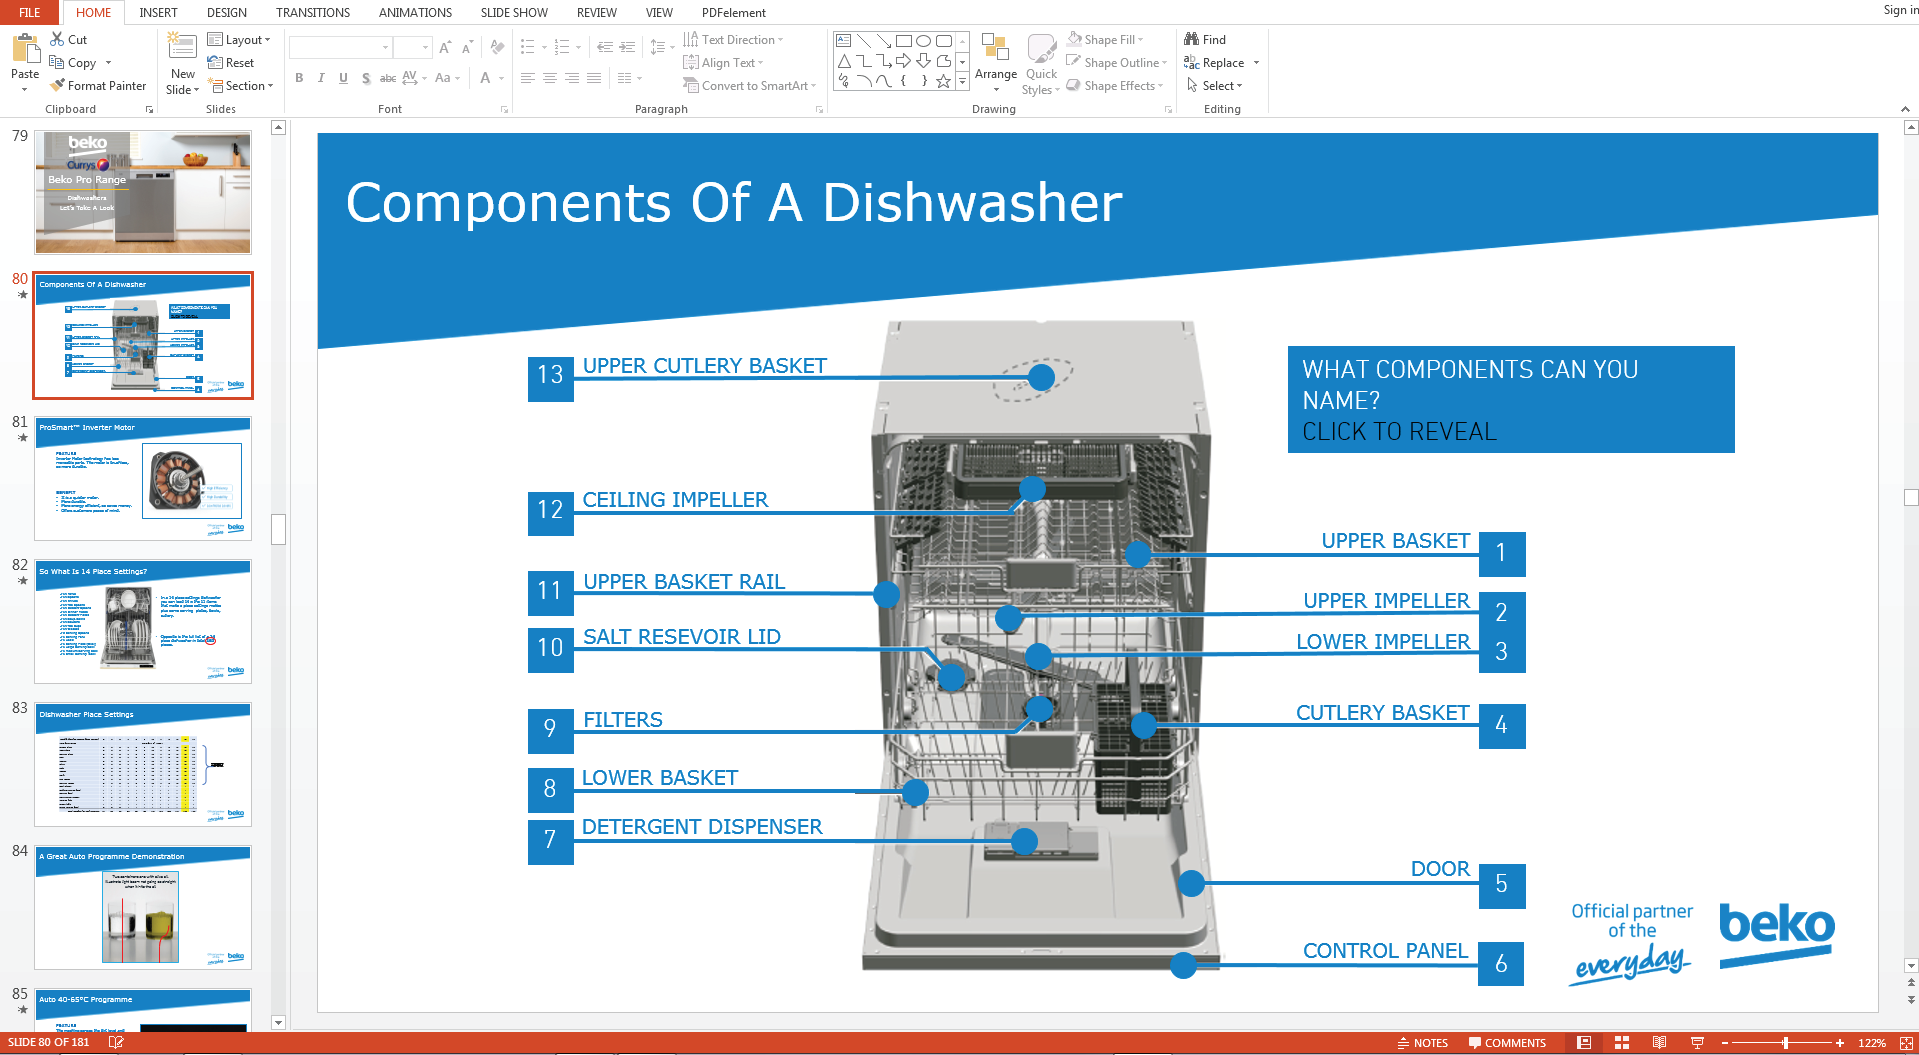The image size is (1919, 1055).
Task: Click the zoom slider in status bar
Action: click(x=1784, y=1042)
